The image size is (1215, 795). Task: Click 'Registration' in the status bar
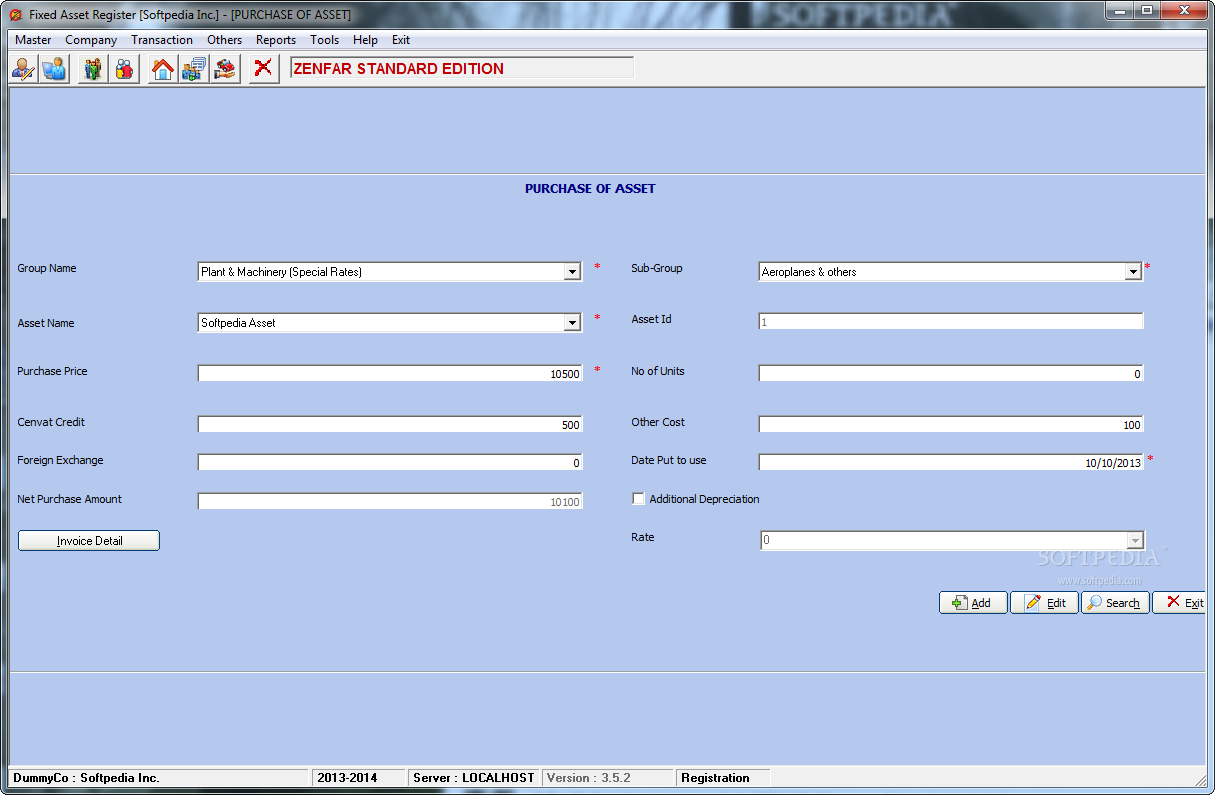715,778
